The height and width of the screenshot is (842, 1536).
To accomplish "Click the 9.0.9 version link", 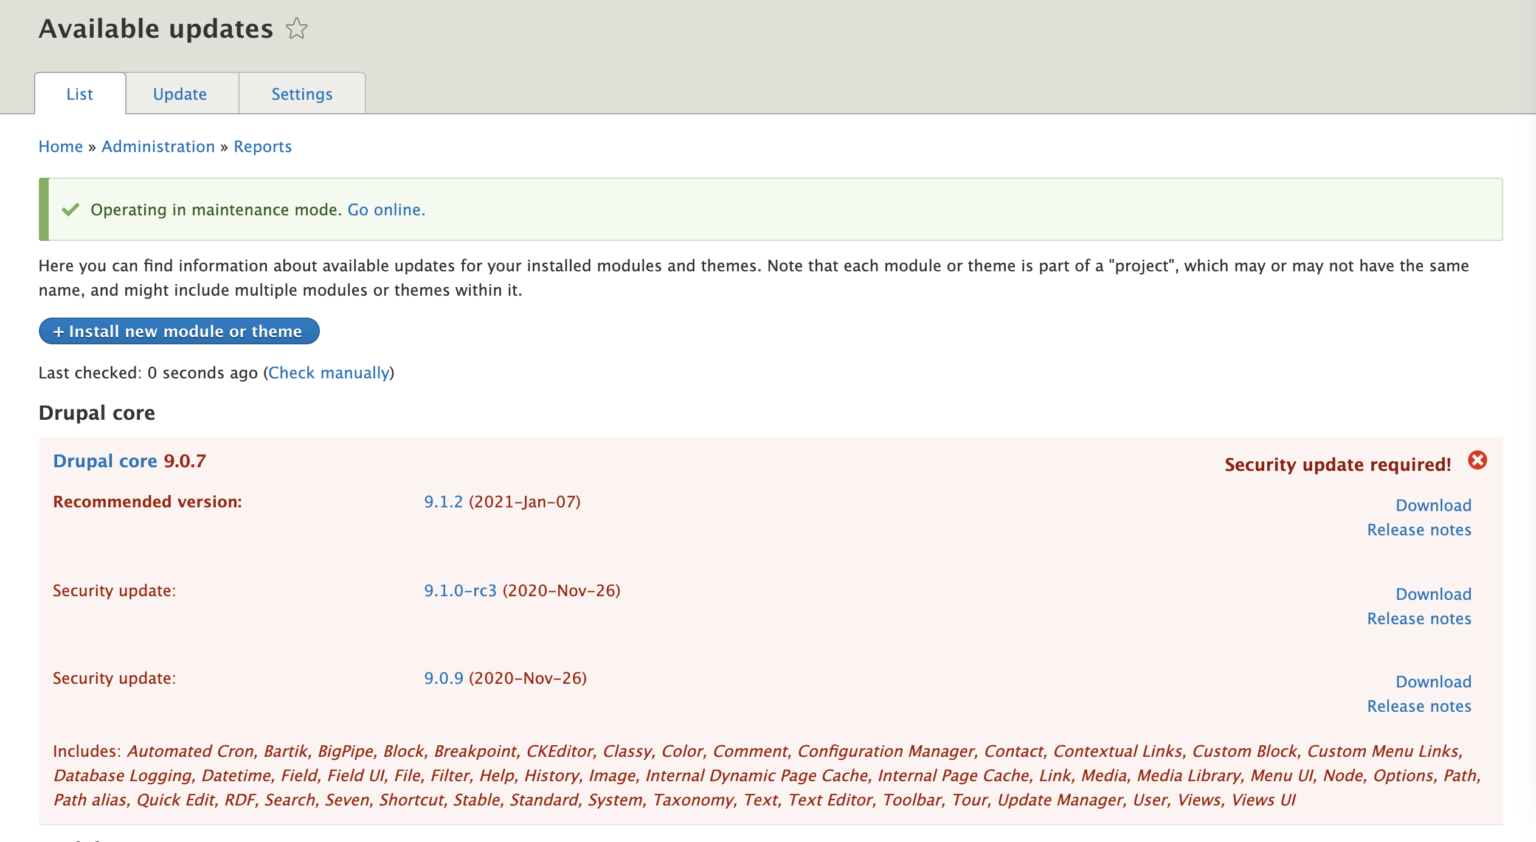I will (x=443, y=678).
